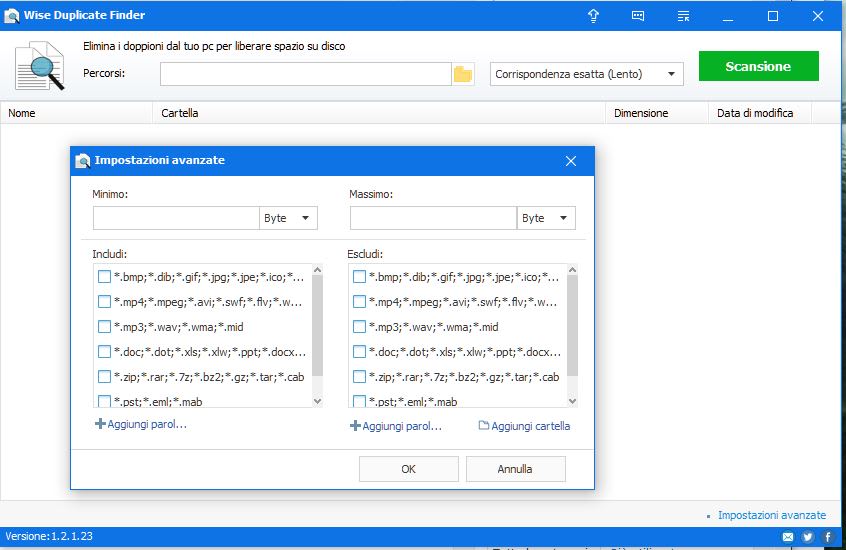Viewport: 846px width, 550px height.
Task: Click the email icon in status bar
Action: 788,537
